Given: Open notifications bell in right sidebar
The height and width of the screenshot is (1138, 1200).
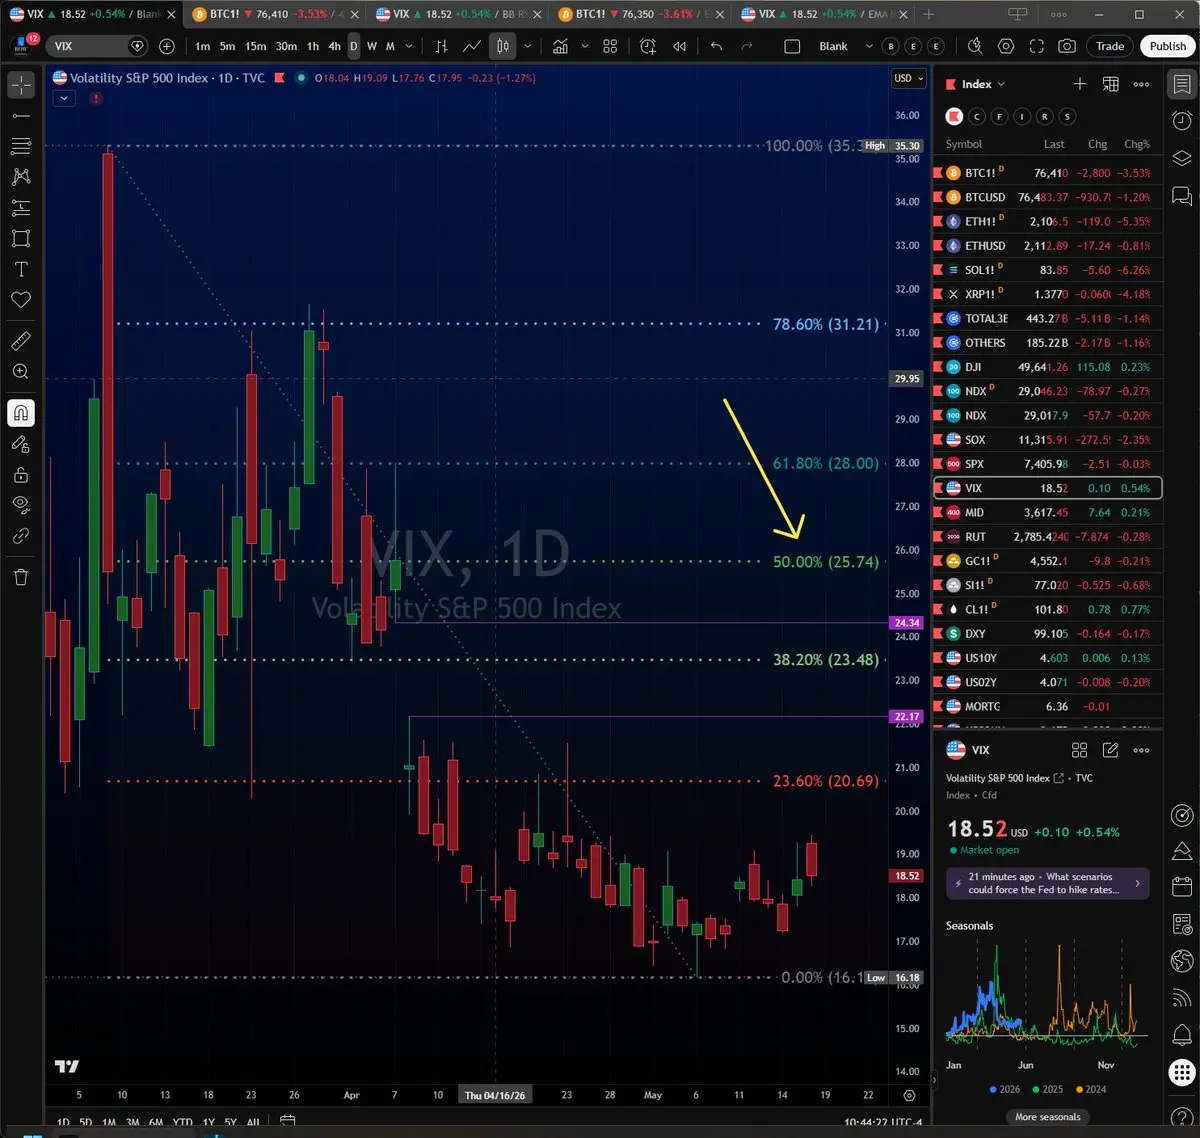Looking at the screenshot, I should [1182, 1035].
